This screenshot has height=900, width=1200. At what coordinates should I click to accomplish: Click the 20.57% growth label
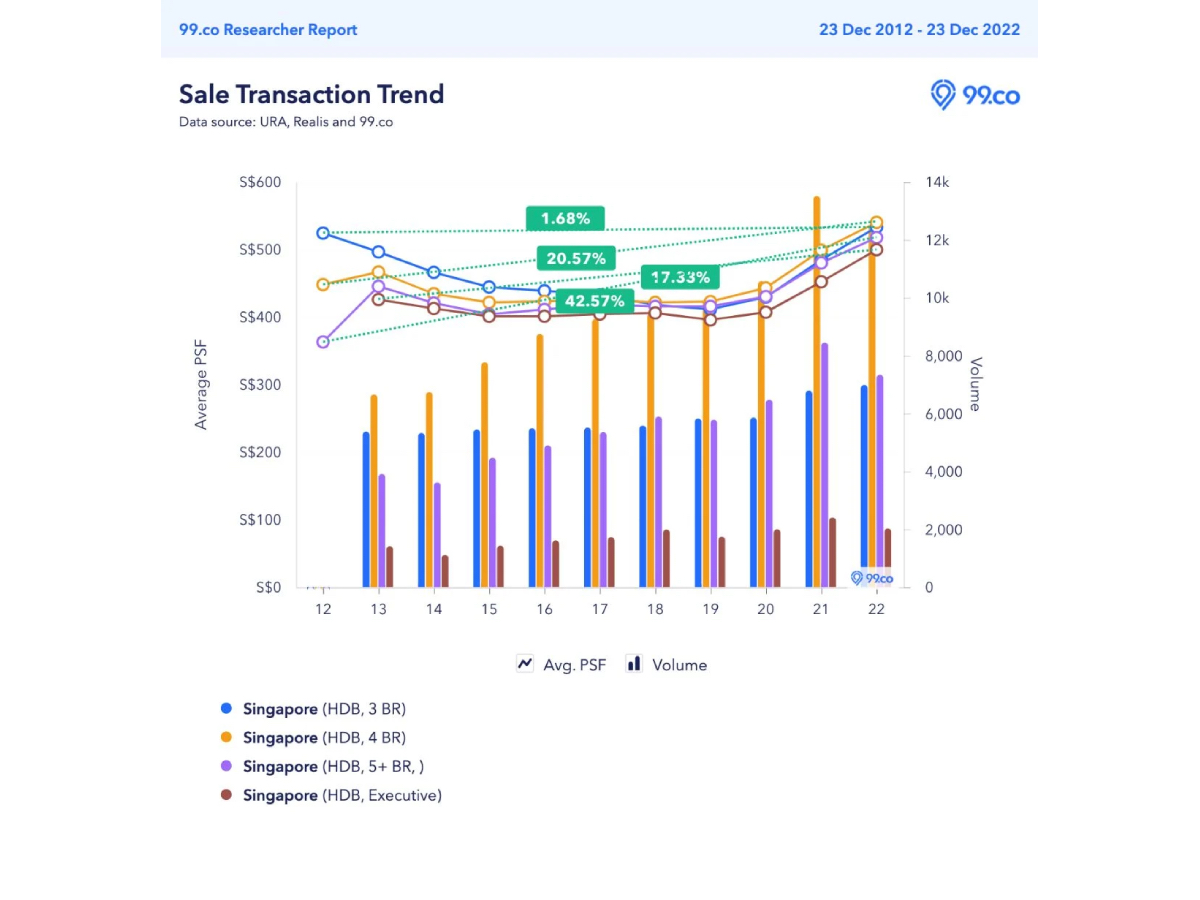pyautogui.click(x=575, y=259)
